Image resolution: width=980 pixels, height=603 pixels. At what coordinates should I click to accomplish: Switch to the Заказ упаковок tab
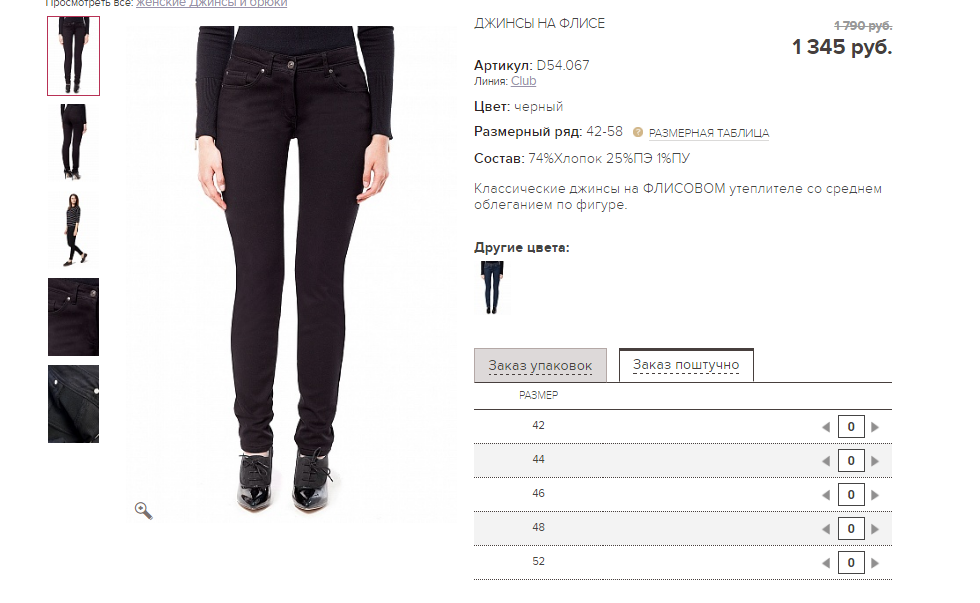540,365
